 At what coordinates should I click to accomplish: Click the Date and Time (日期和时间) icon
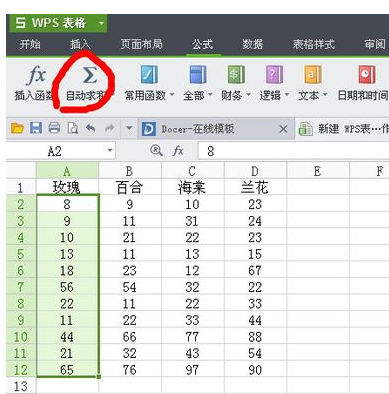point(367,74)
